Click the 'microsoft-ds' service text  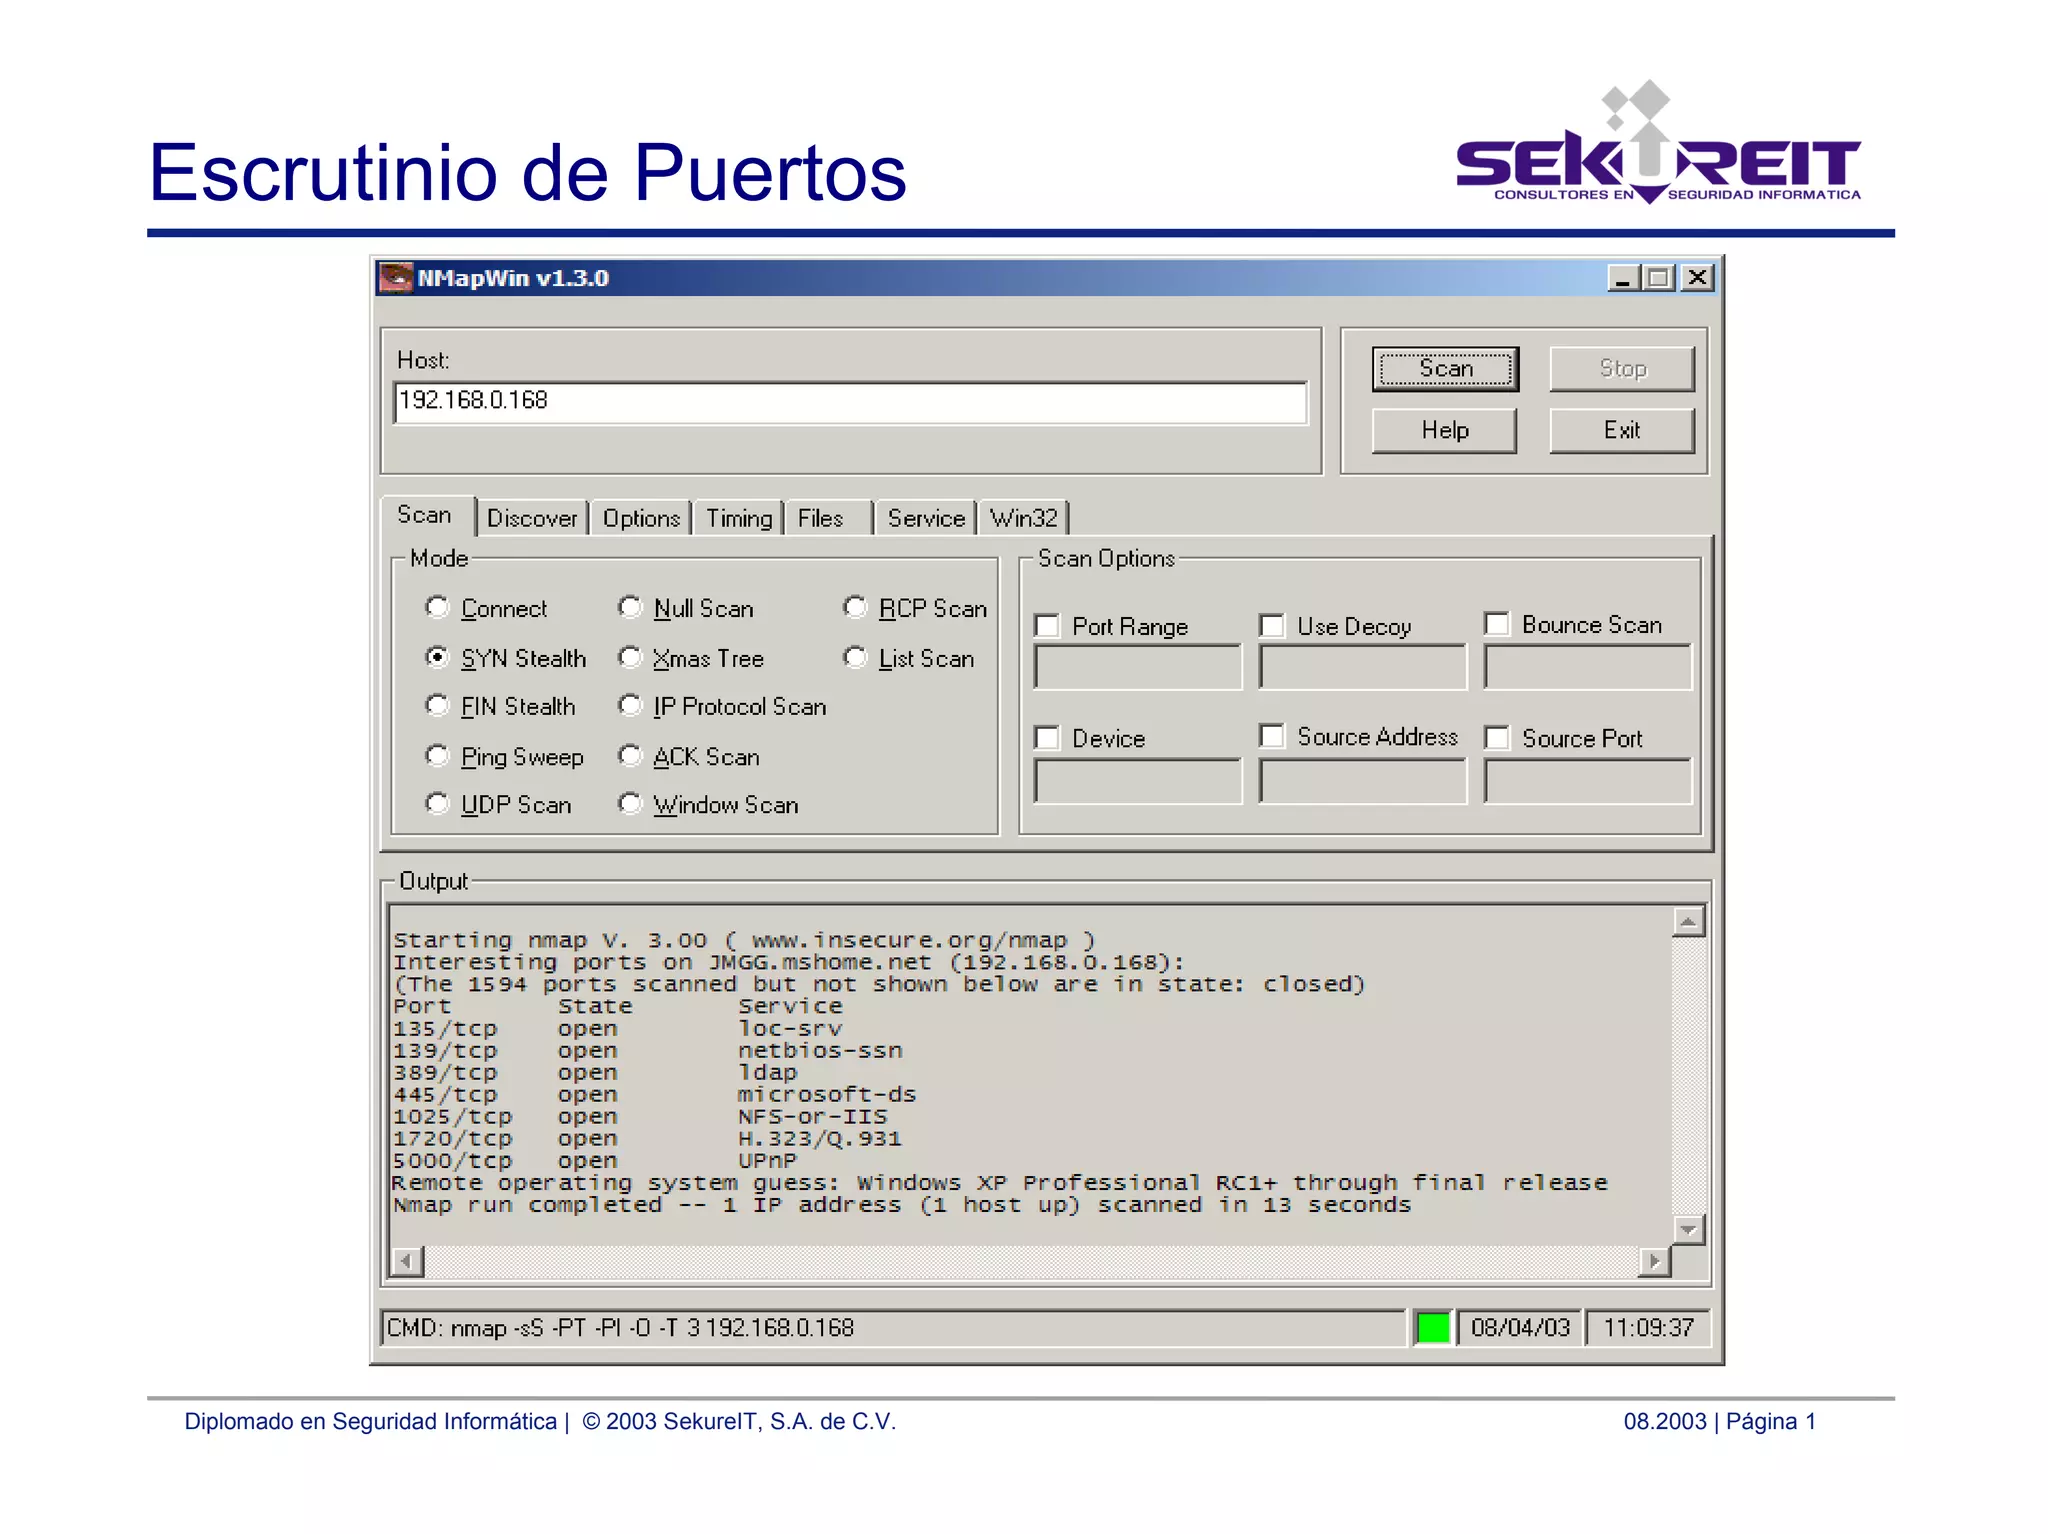827,1095
